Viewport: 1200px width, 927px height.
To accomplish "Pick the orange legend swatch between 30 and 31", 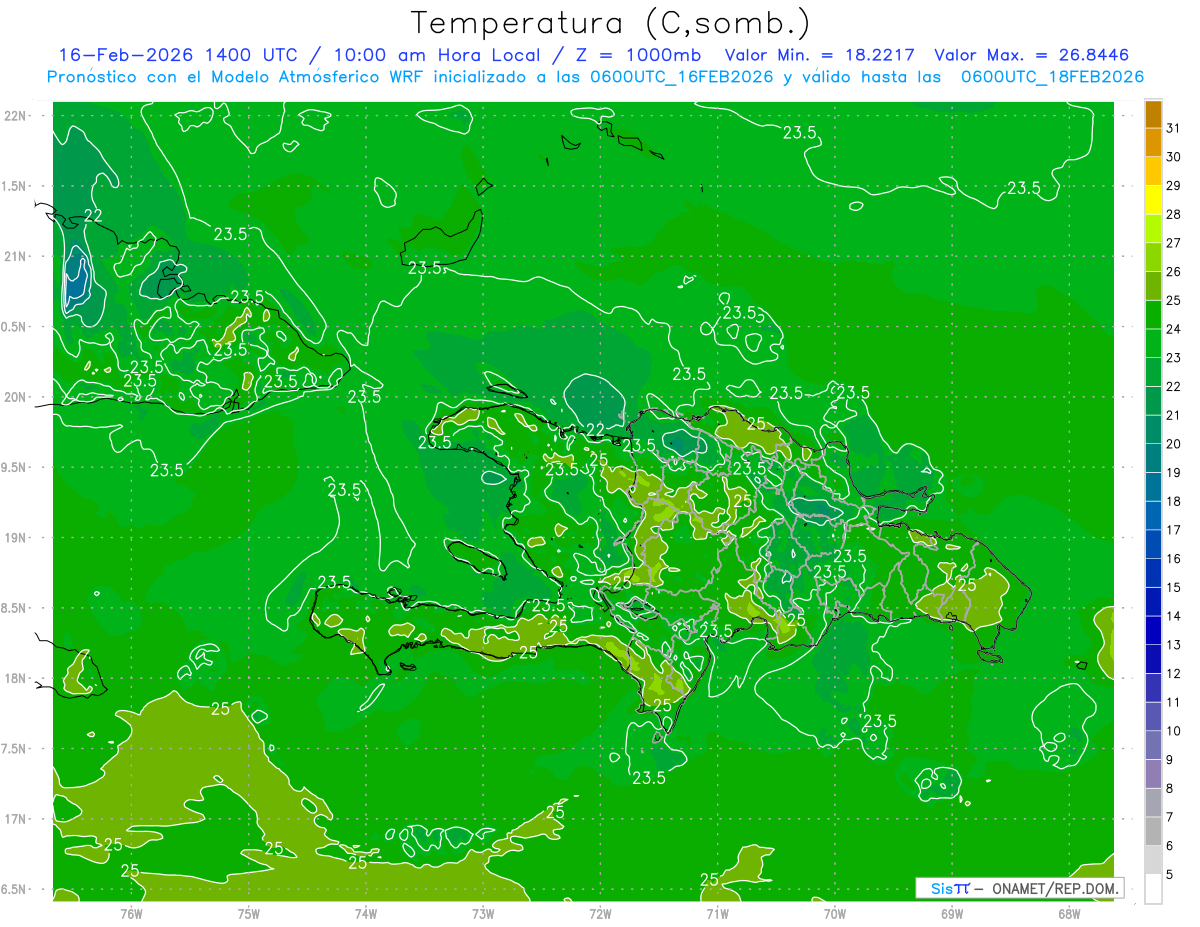I will pos(1153,143).
